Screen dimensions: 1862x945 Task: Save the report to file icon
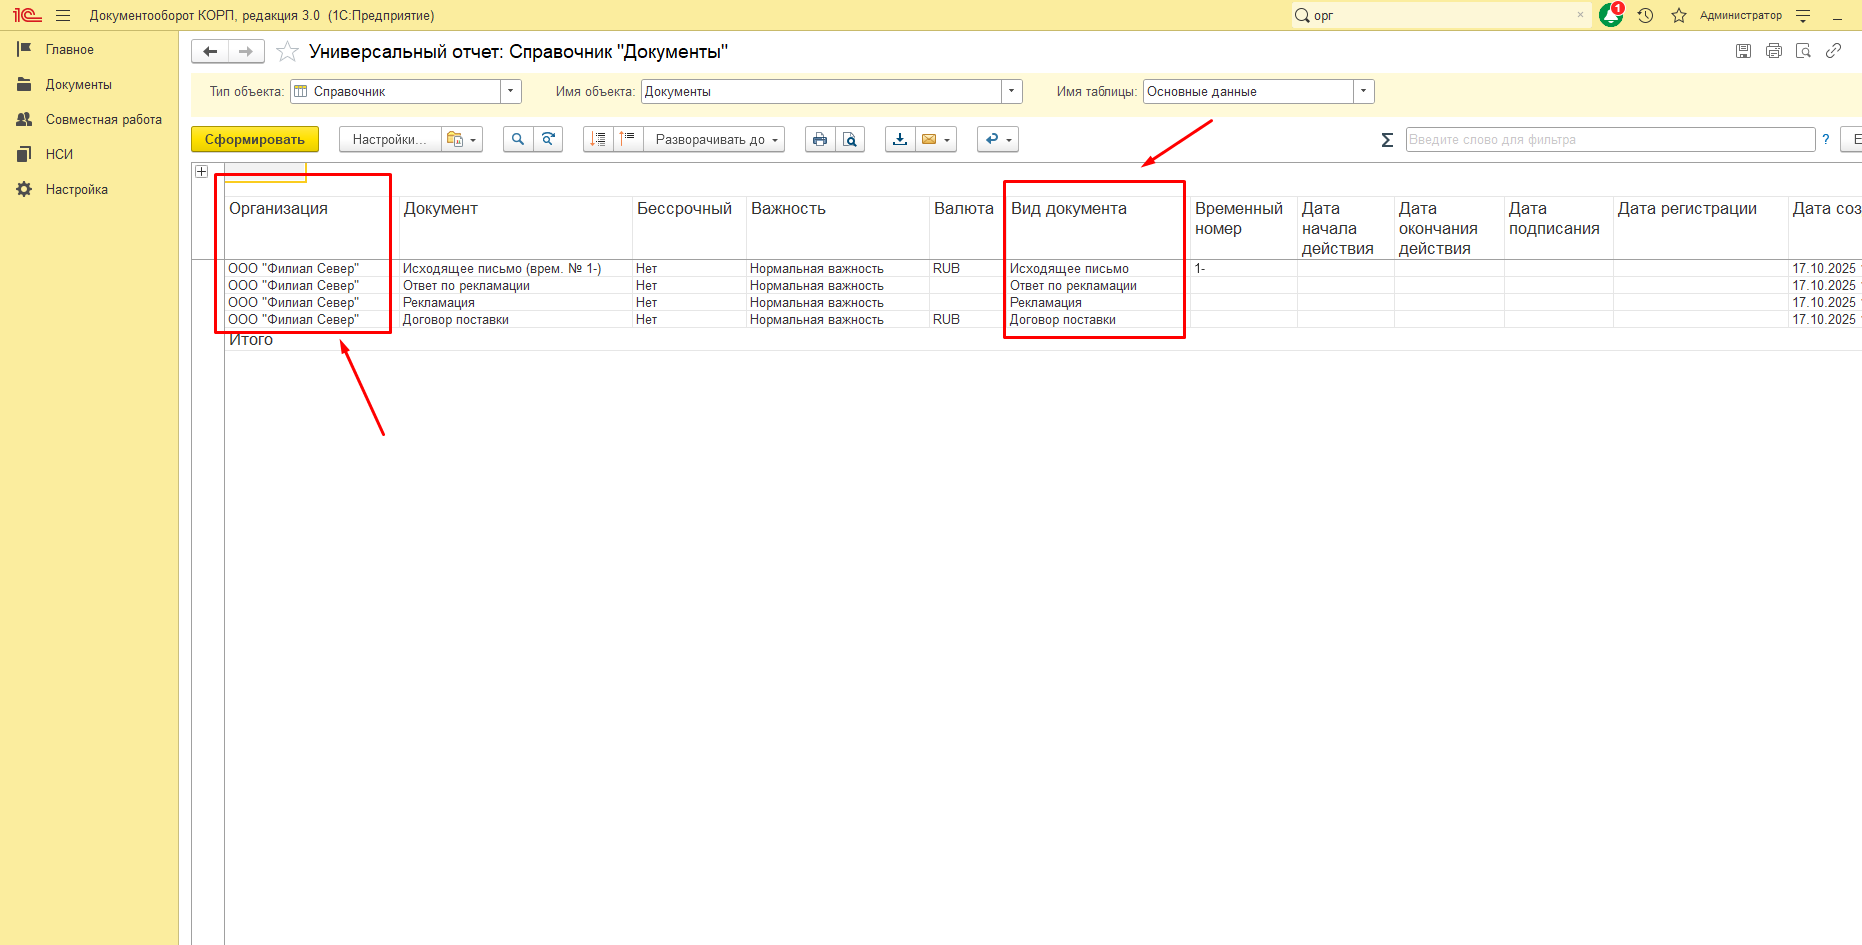[x=1743, y=51]
